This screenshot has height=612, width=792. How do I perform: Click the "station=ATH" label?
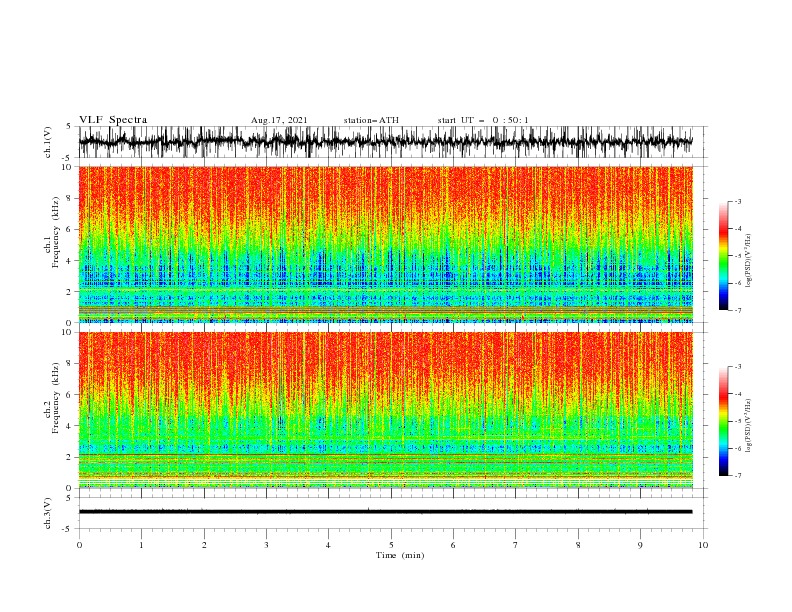pyautogui.click(x=371, y=120)
